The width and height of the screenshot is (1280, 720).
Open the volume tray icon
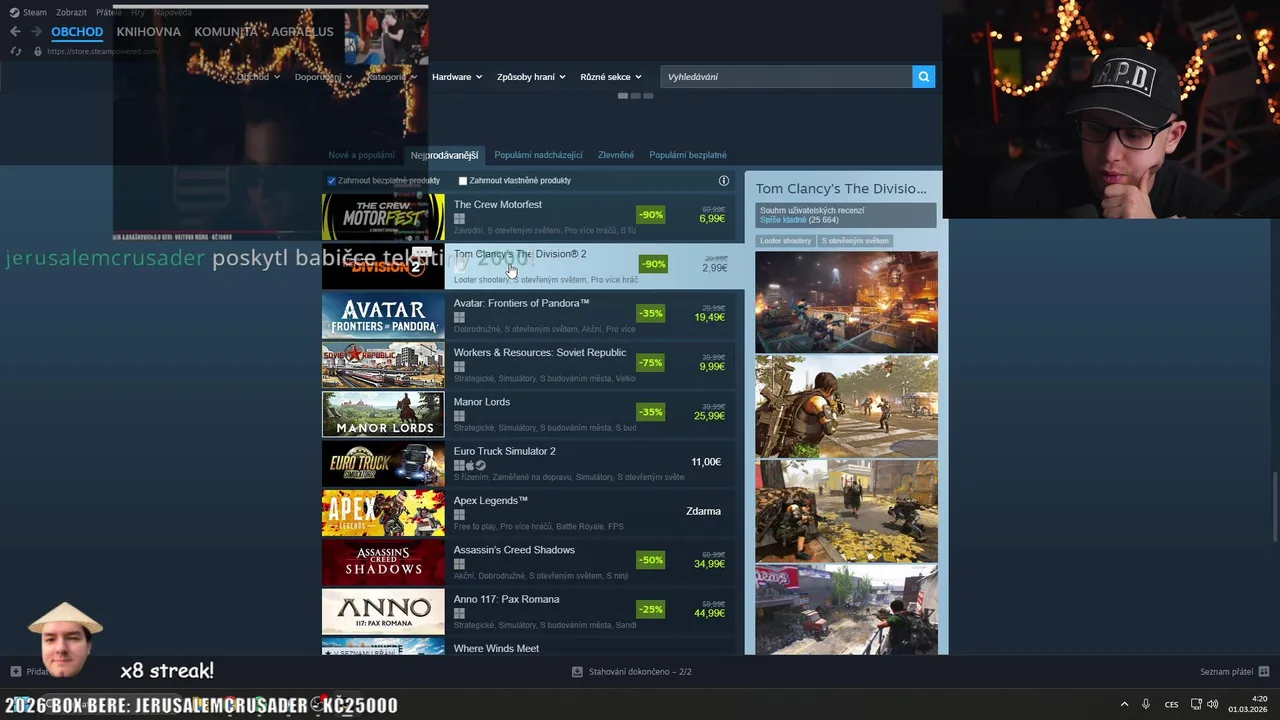tap(1213, 704)
